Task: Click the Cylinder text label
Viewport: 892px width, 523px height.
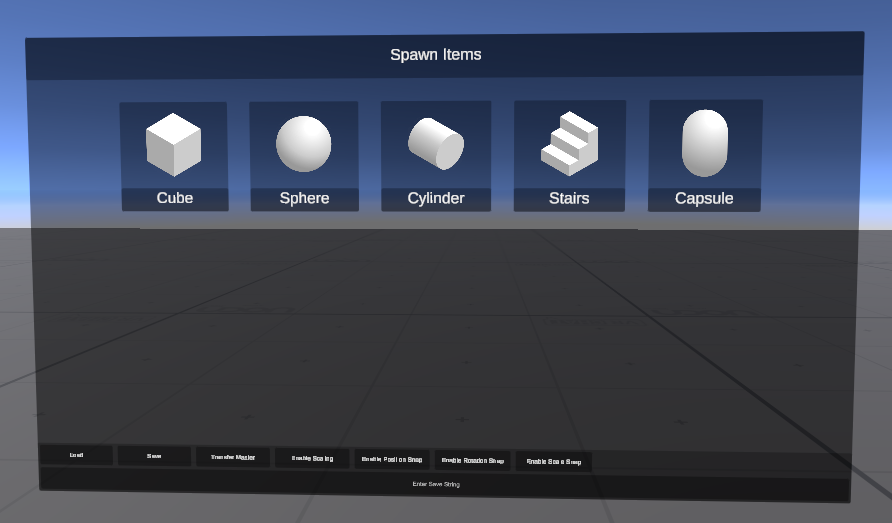Action: coord(436,198)
